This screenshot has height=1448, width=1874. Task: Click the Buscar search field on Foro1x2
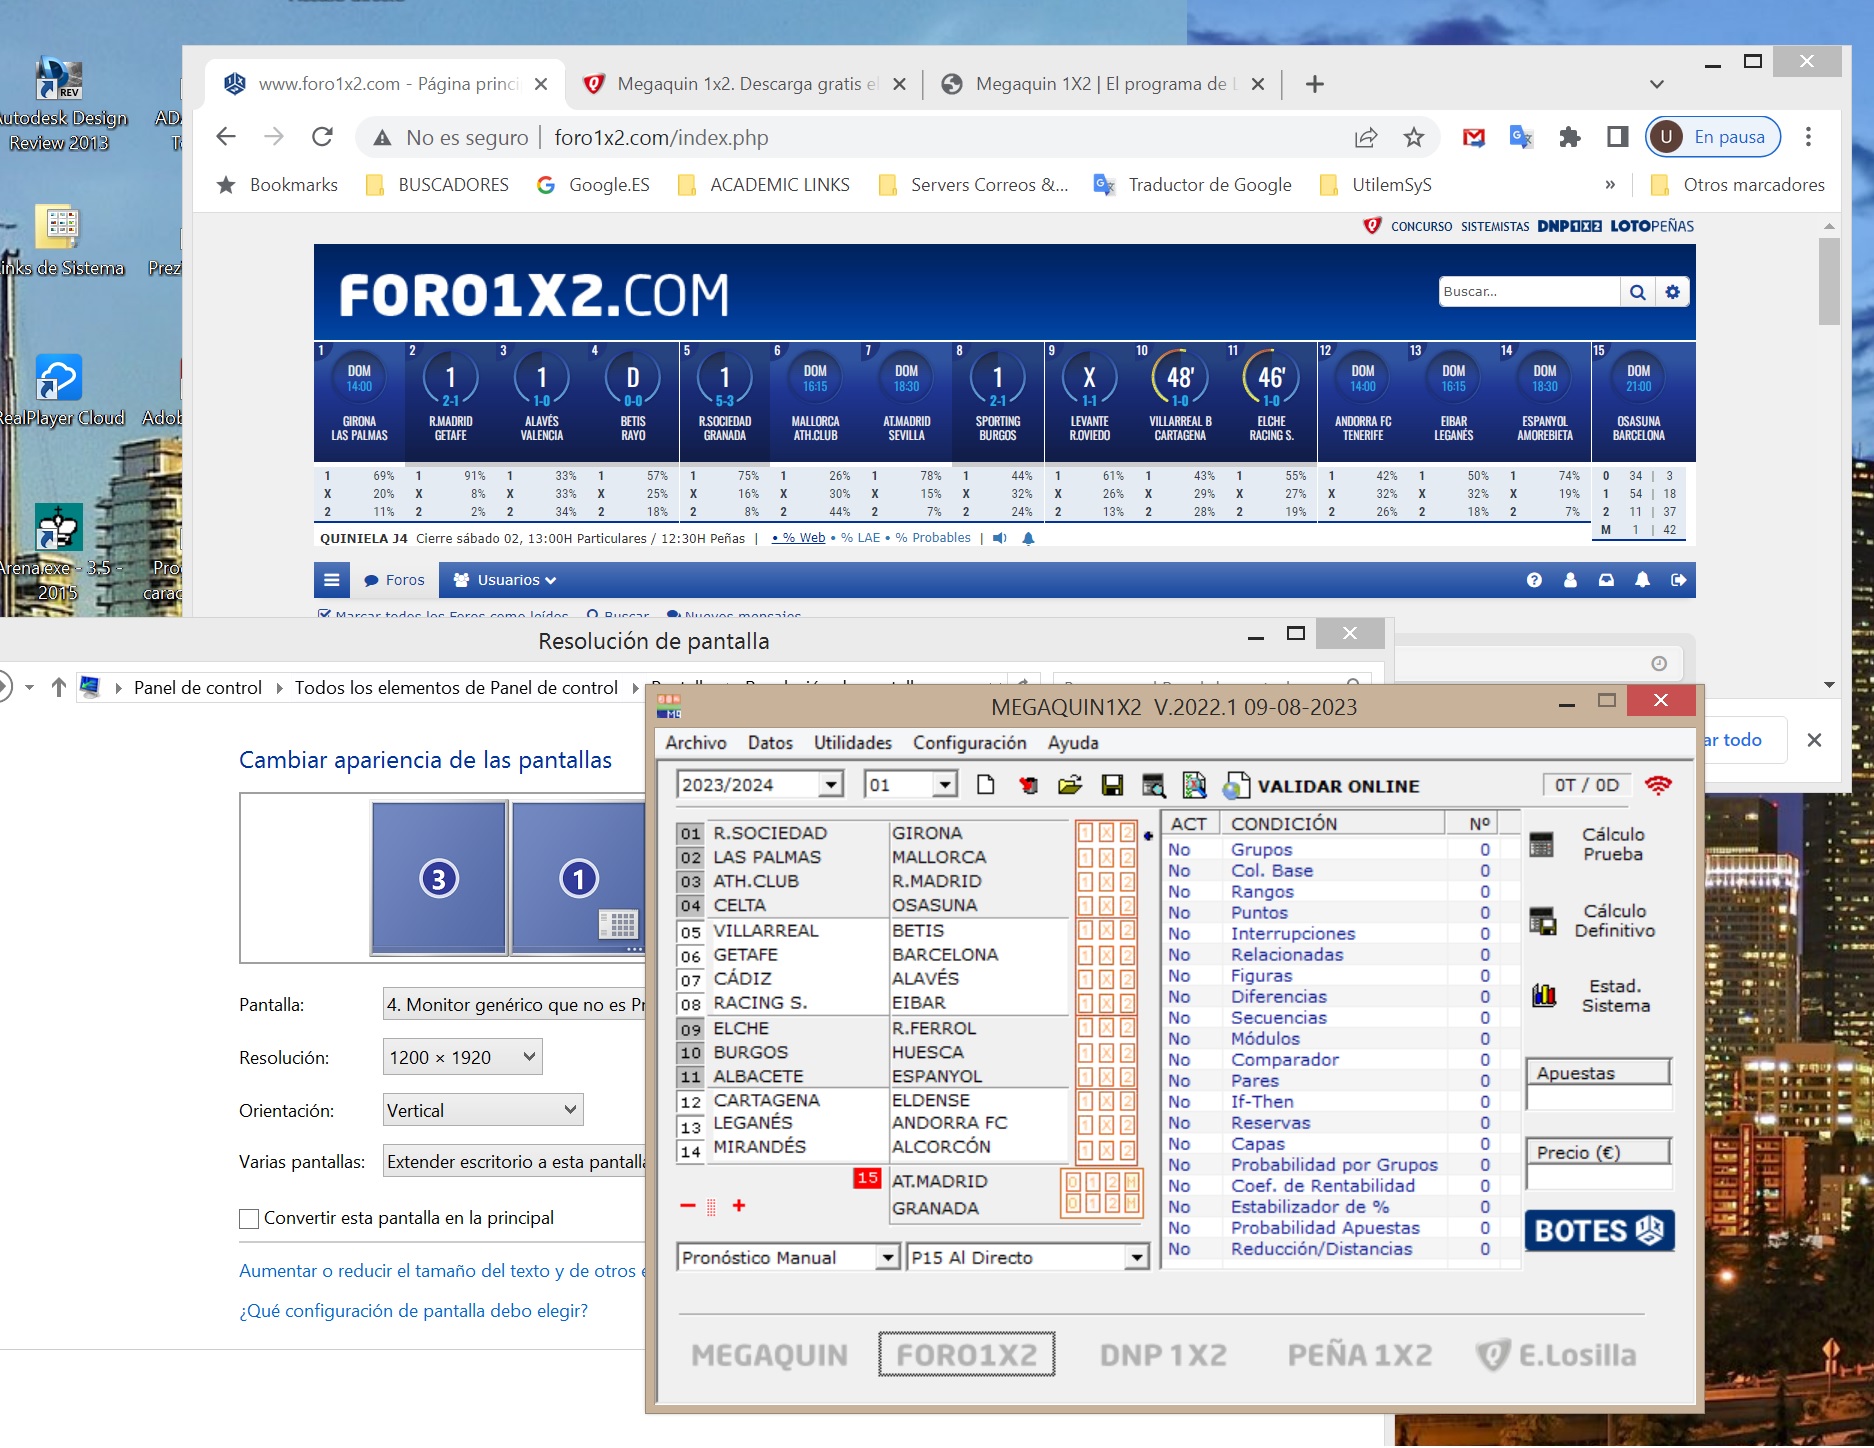click(x=1529, y=292)
